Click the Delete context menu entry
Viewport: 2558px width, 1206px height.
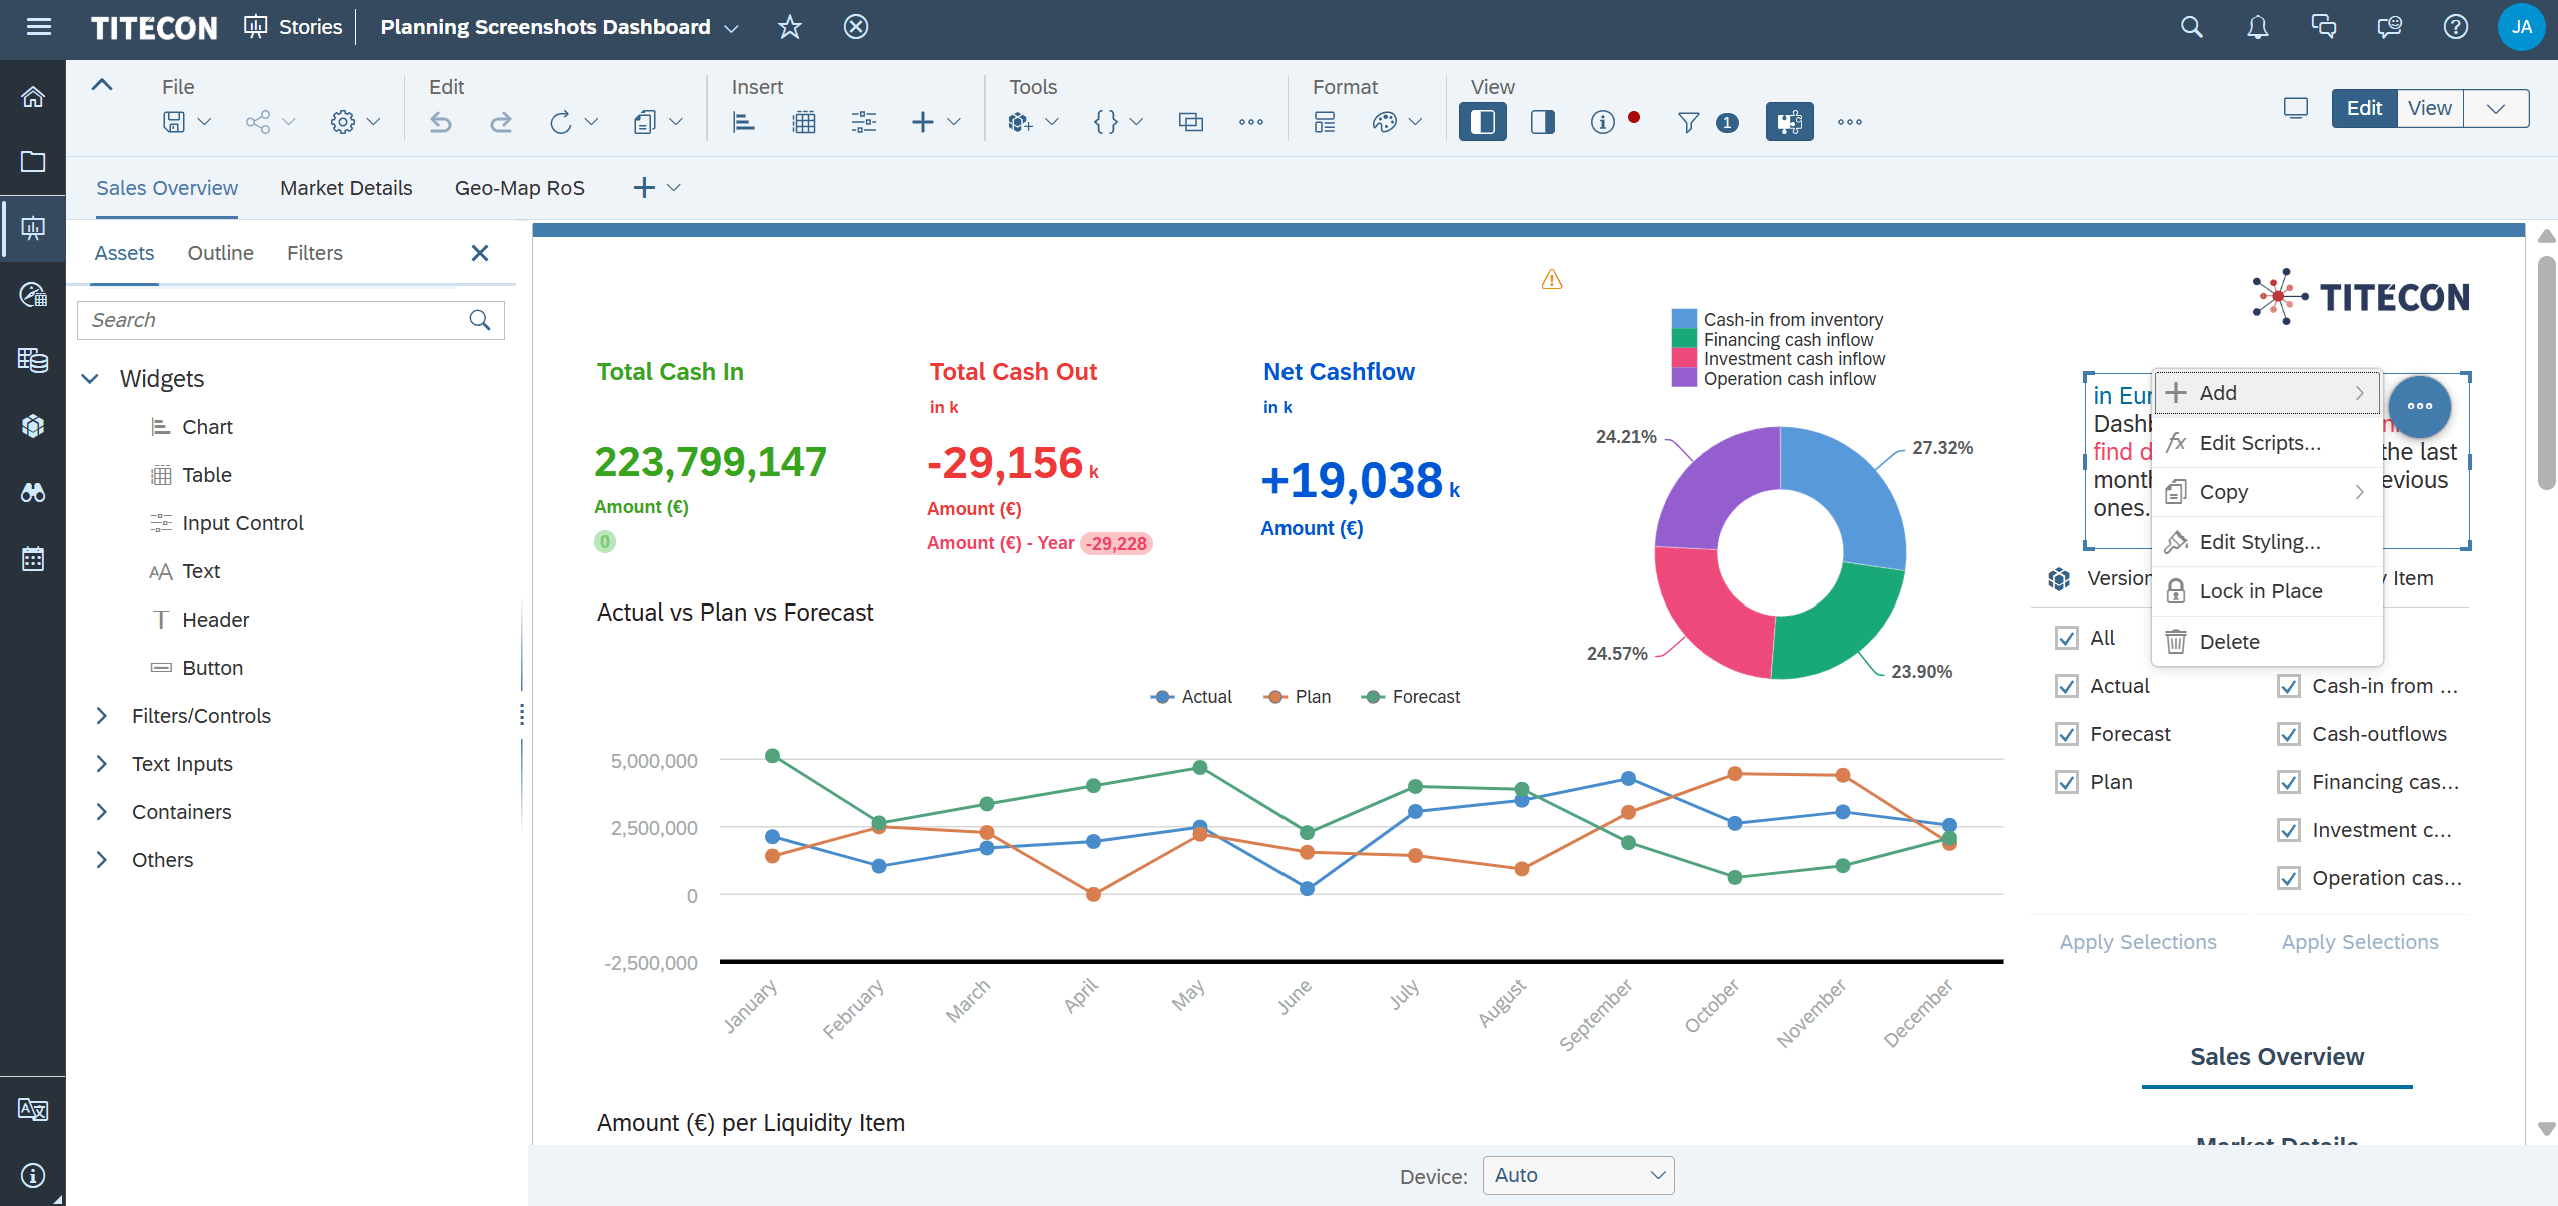point(2229,642)
